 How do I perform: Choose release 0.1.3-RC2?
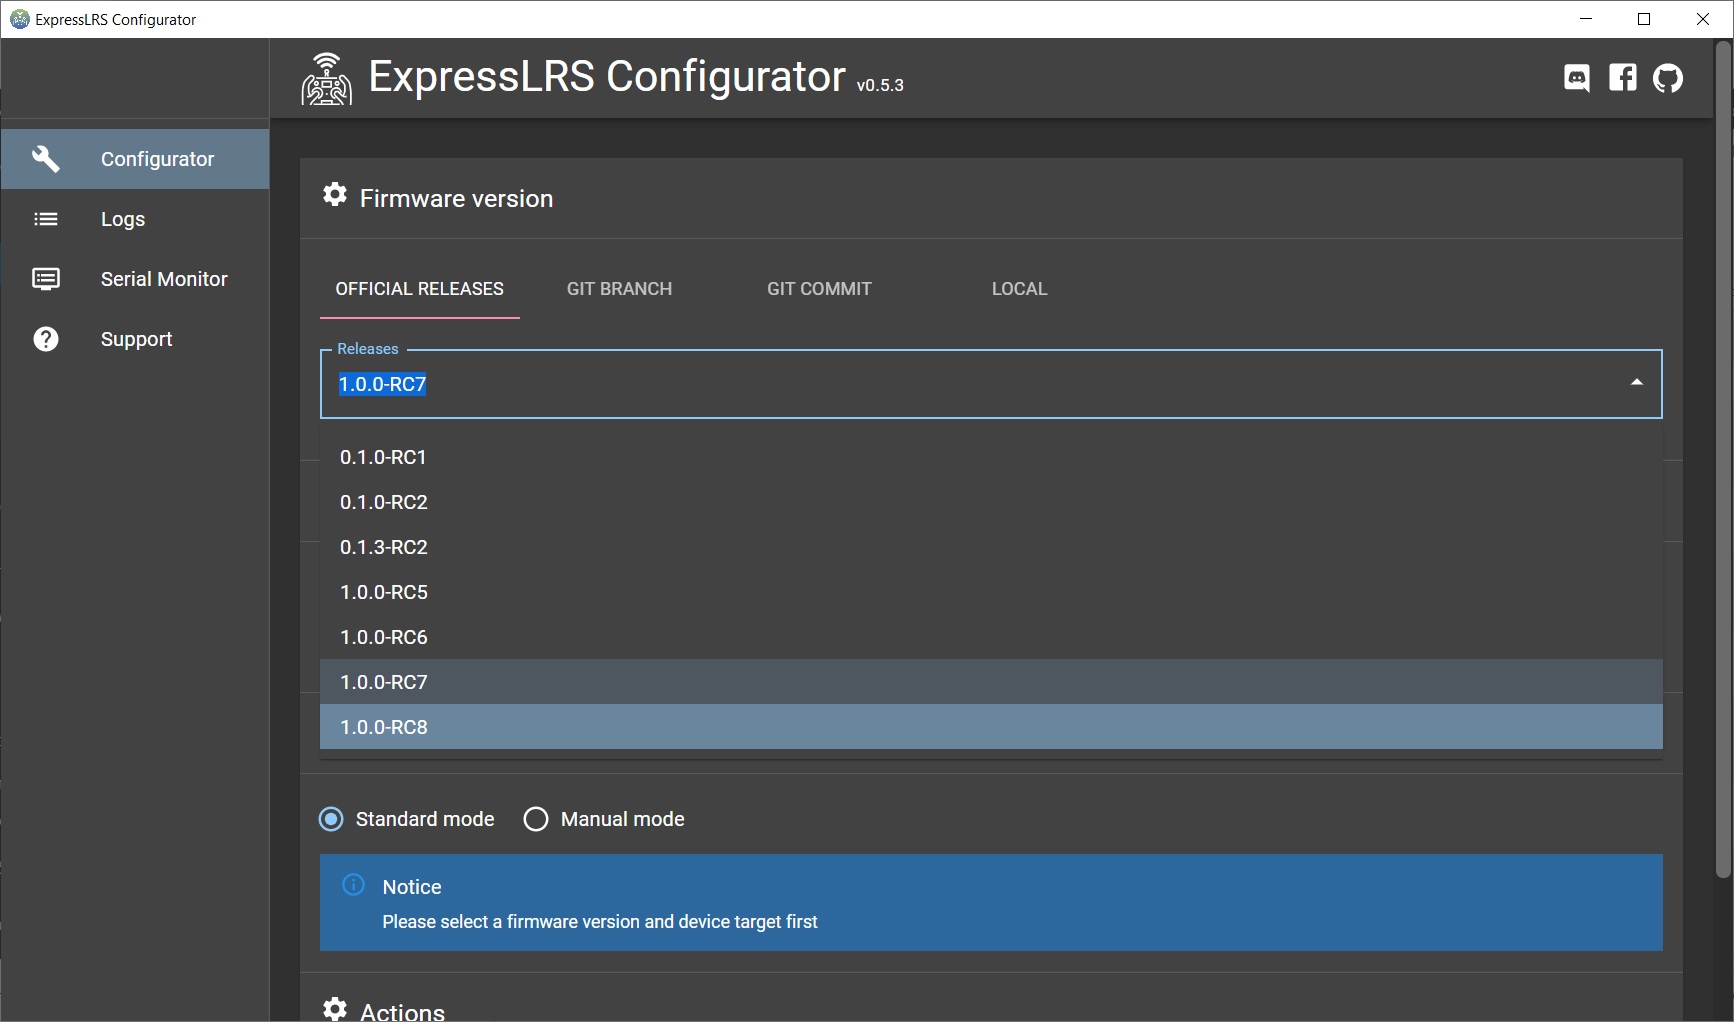991,547
